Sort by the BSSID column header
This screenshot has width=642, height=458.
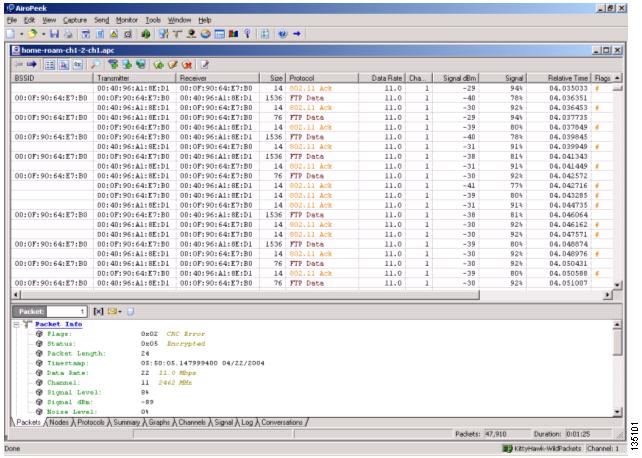click(52, 78)
